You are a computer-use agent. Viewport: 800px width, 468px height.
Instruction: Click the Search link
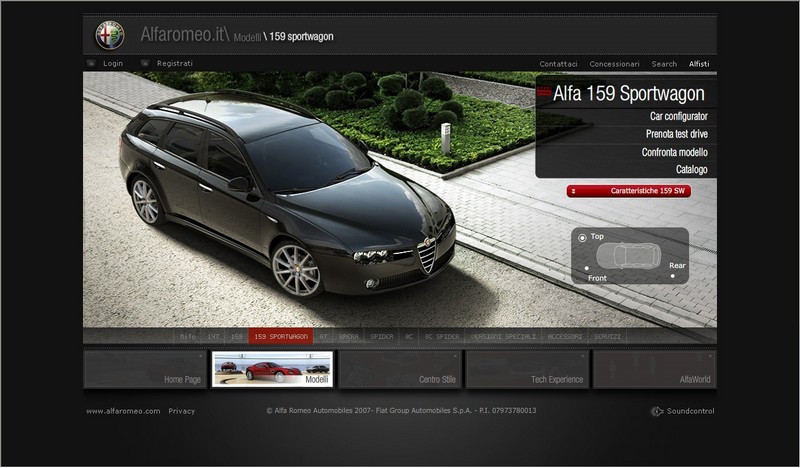664,64
